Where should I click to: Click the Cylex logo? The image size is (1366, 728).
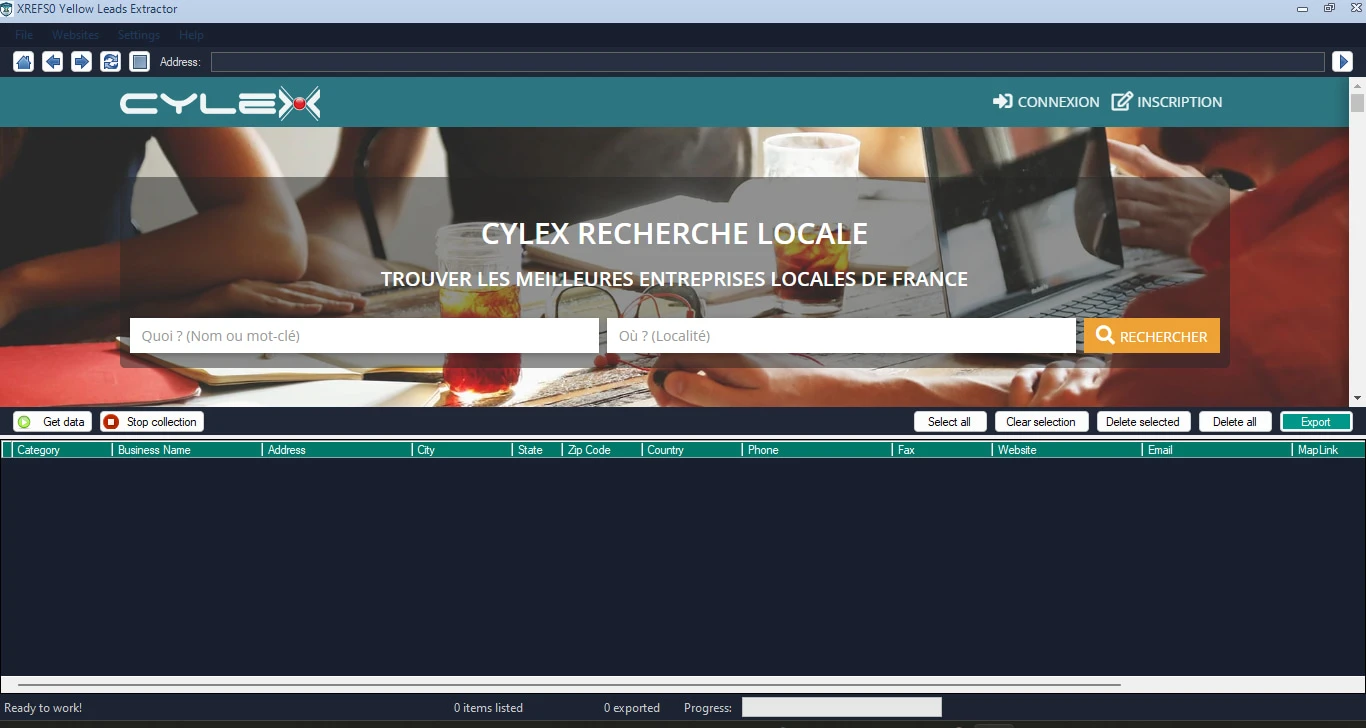click(220, 103)
